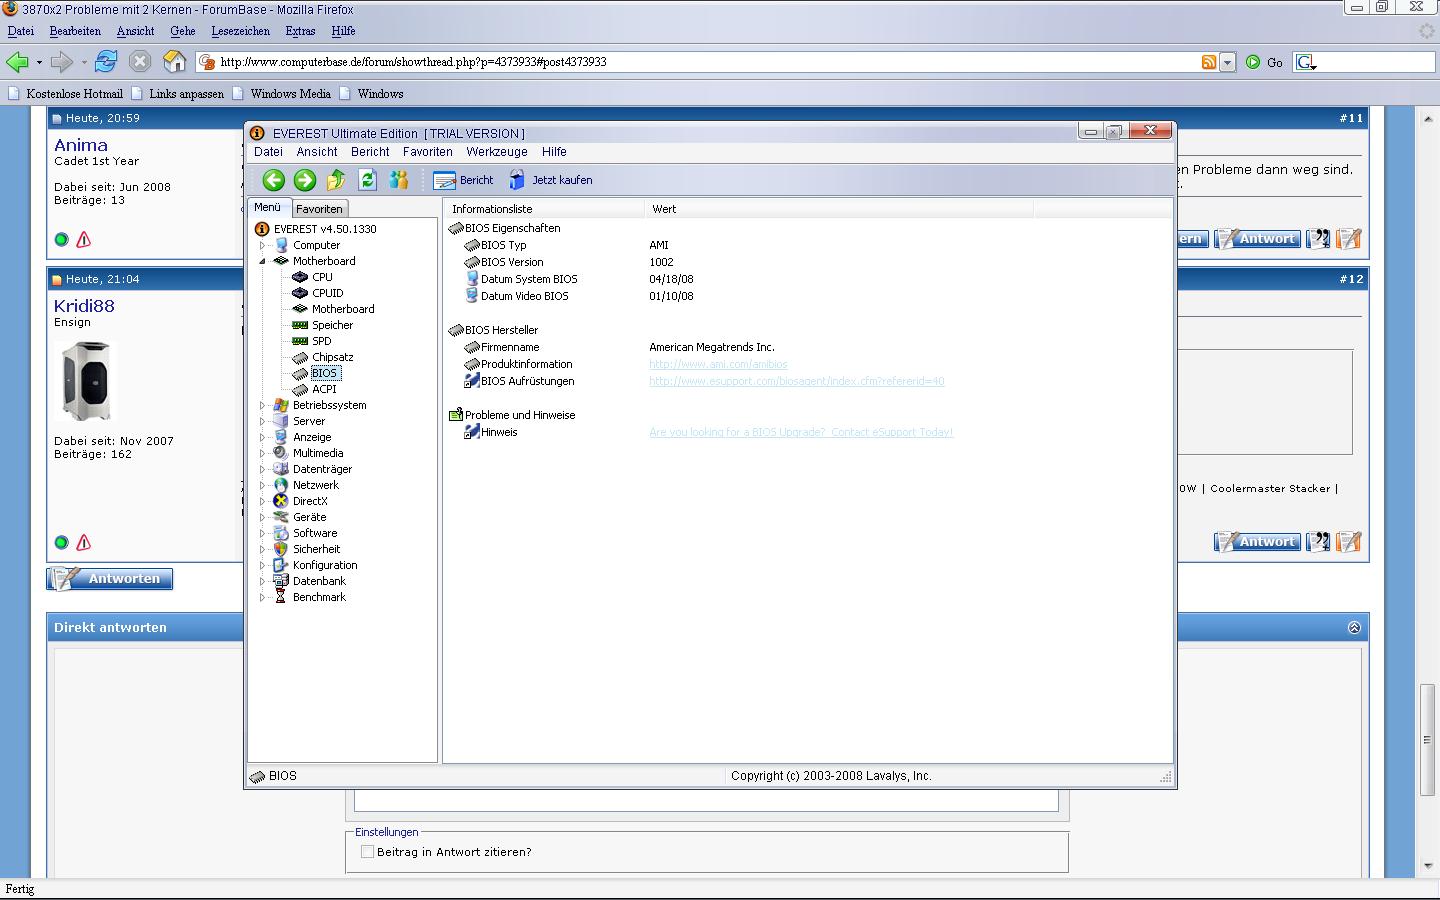Open EVEREST Hilfe menu
This screenshot has width=1440, height=900.
coord(554,152)
